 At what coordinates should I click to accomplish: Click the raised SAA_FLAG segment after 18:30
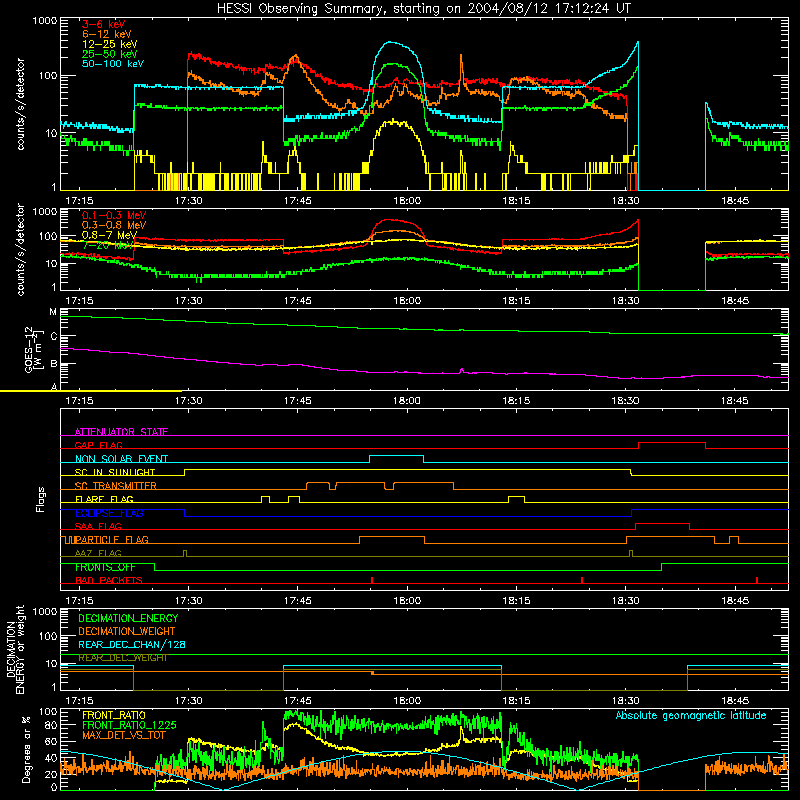coord(662,523)
